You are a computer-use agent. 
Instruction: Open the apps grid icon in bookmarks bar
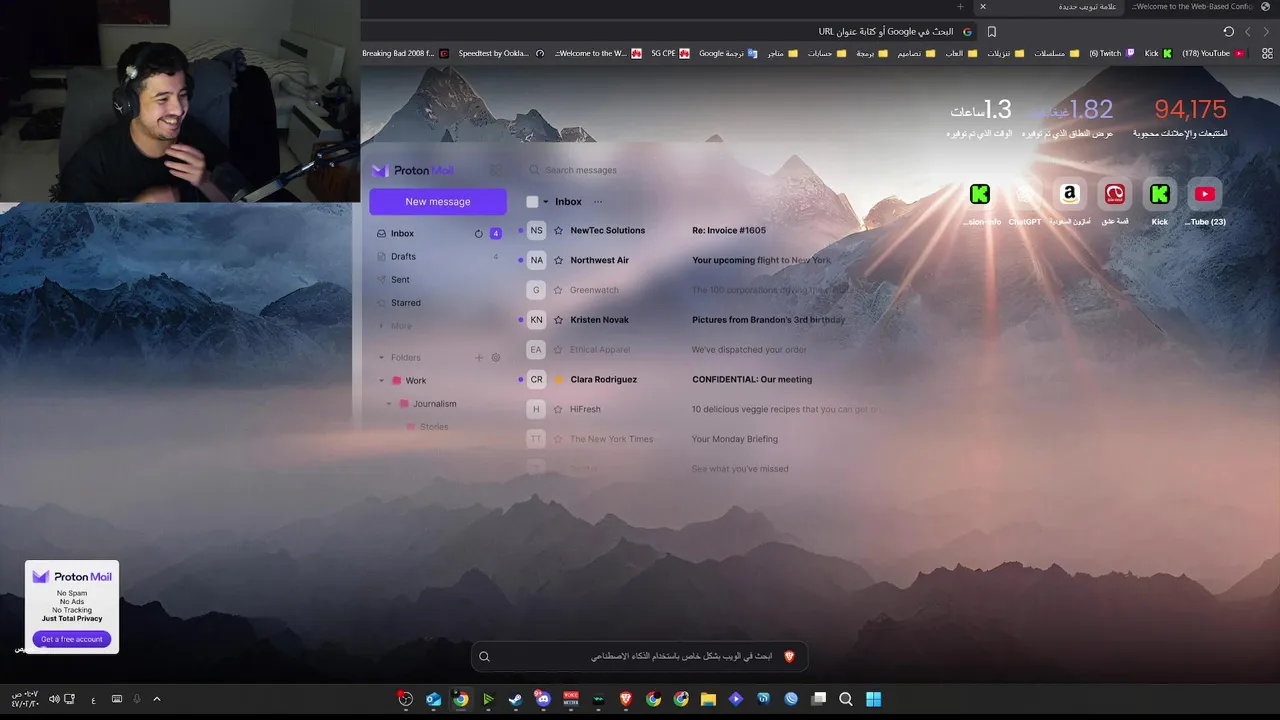1267,54
